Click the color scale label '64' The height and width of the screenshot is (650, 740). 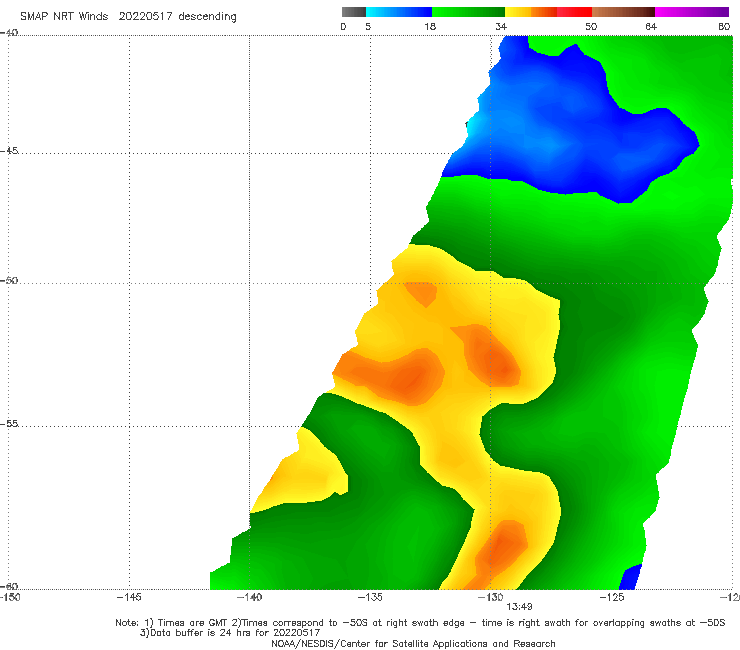[651, 26]
